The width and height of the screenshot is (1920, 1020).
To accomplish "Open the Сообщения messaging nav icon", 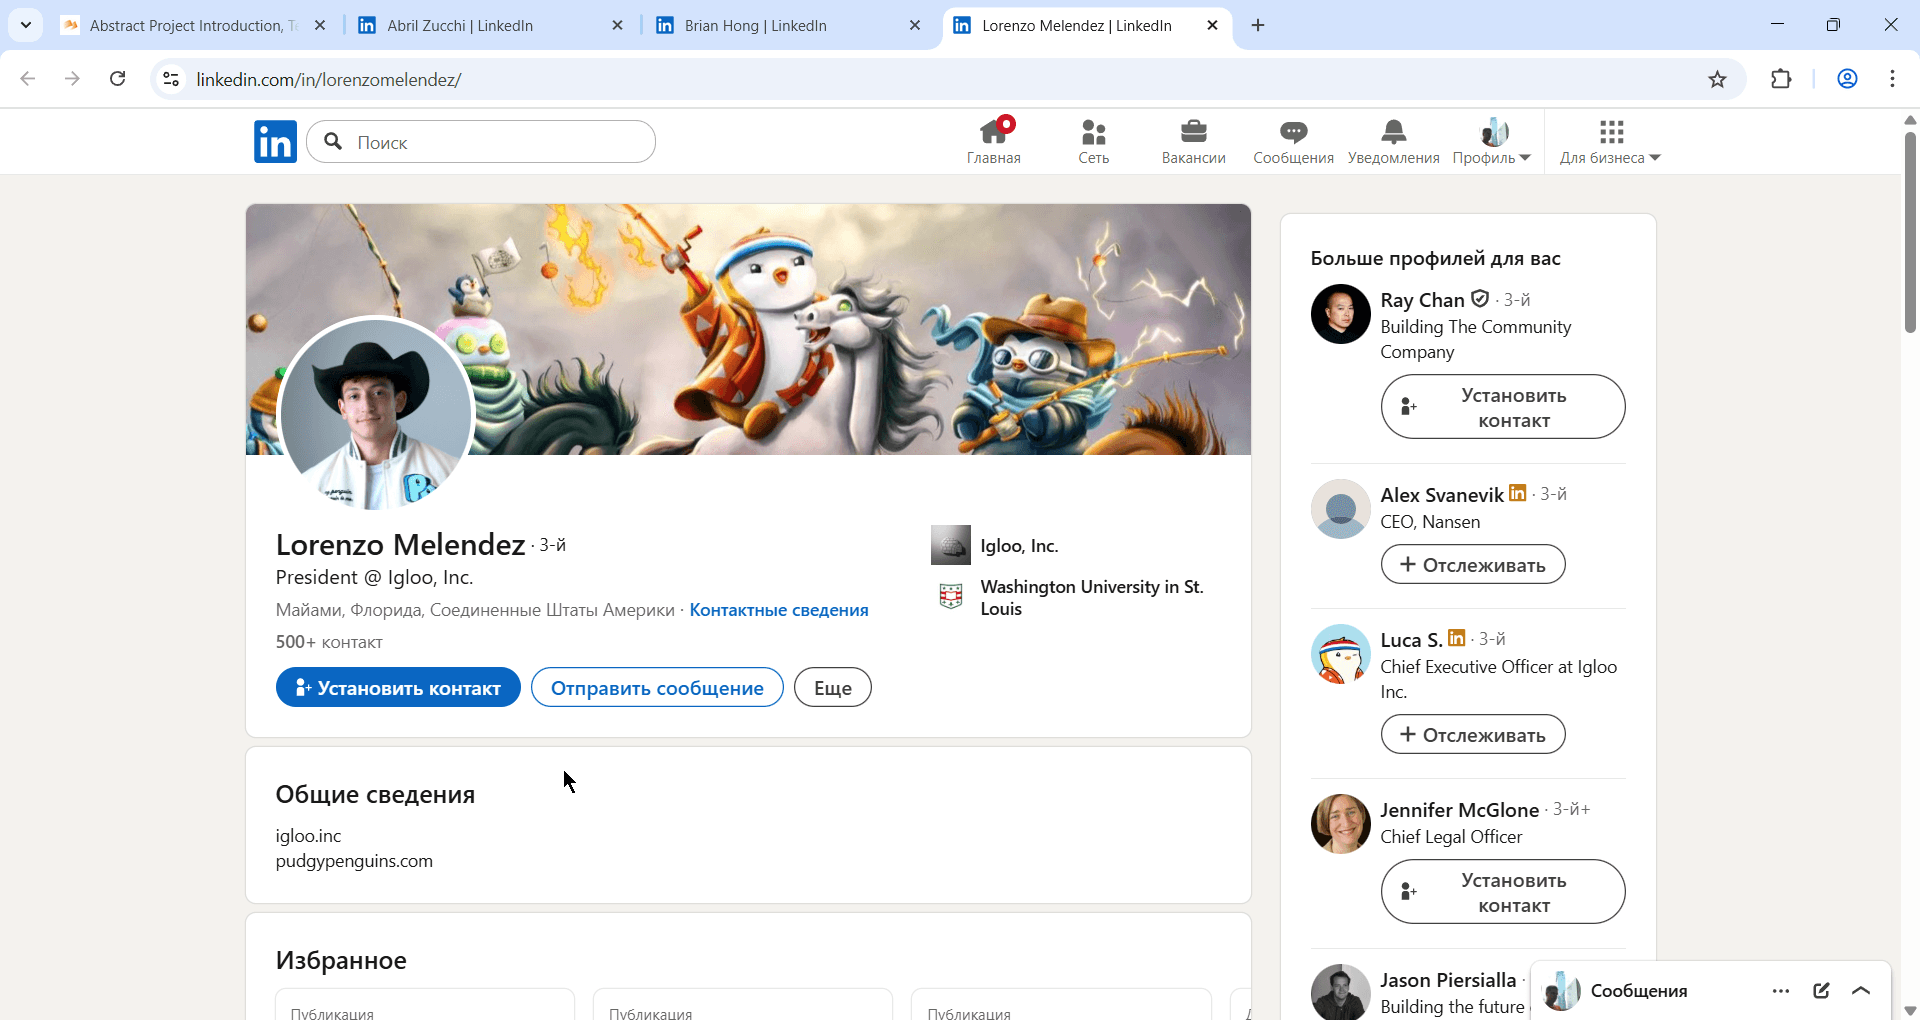I will click(1294, 141).
